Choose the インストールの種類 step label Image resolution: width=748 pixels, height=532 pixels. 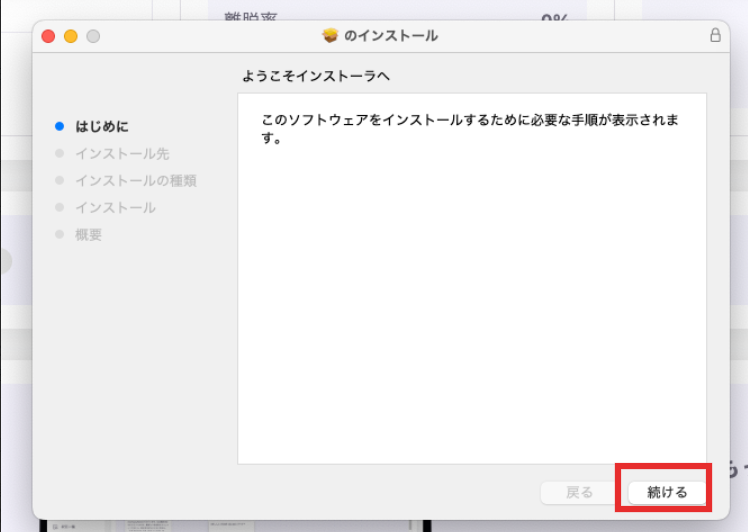tap(136, 180)
